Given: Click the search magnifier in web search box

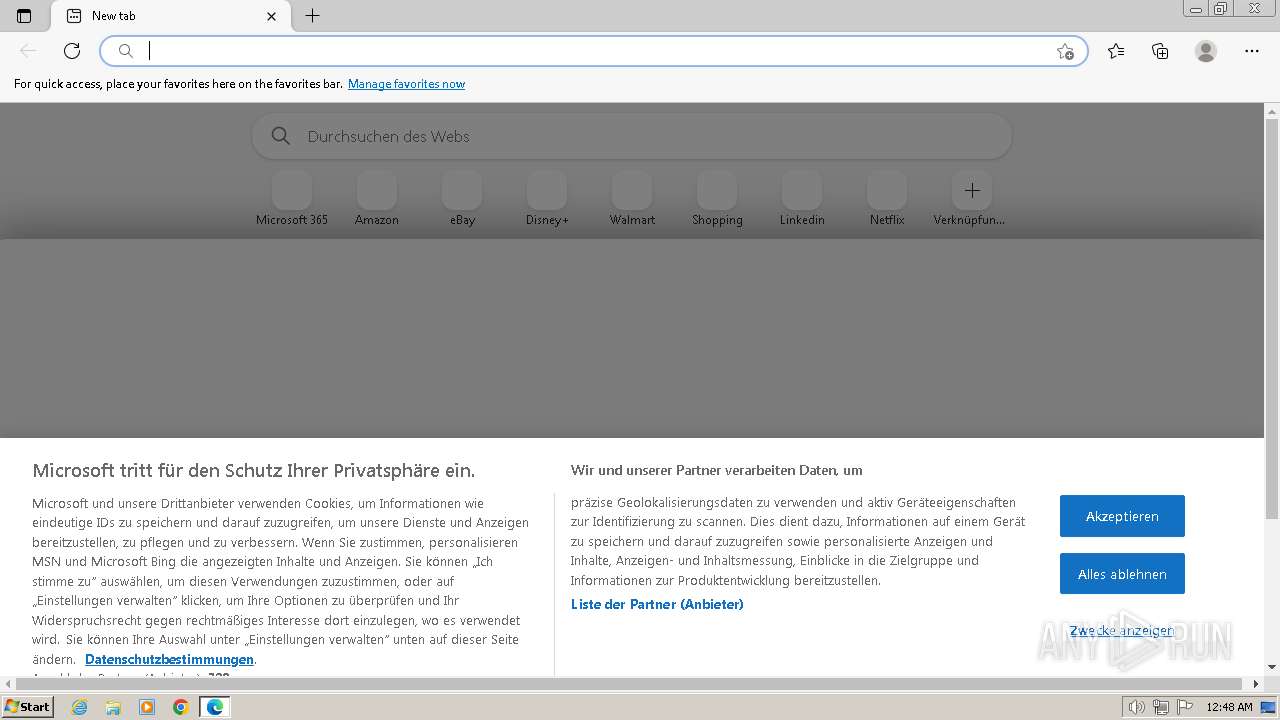Looking at the screenshot, I should [x=281, y=136].
